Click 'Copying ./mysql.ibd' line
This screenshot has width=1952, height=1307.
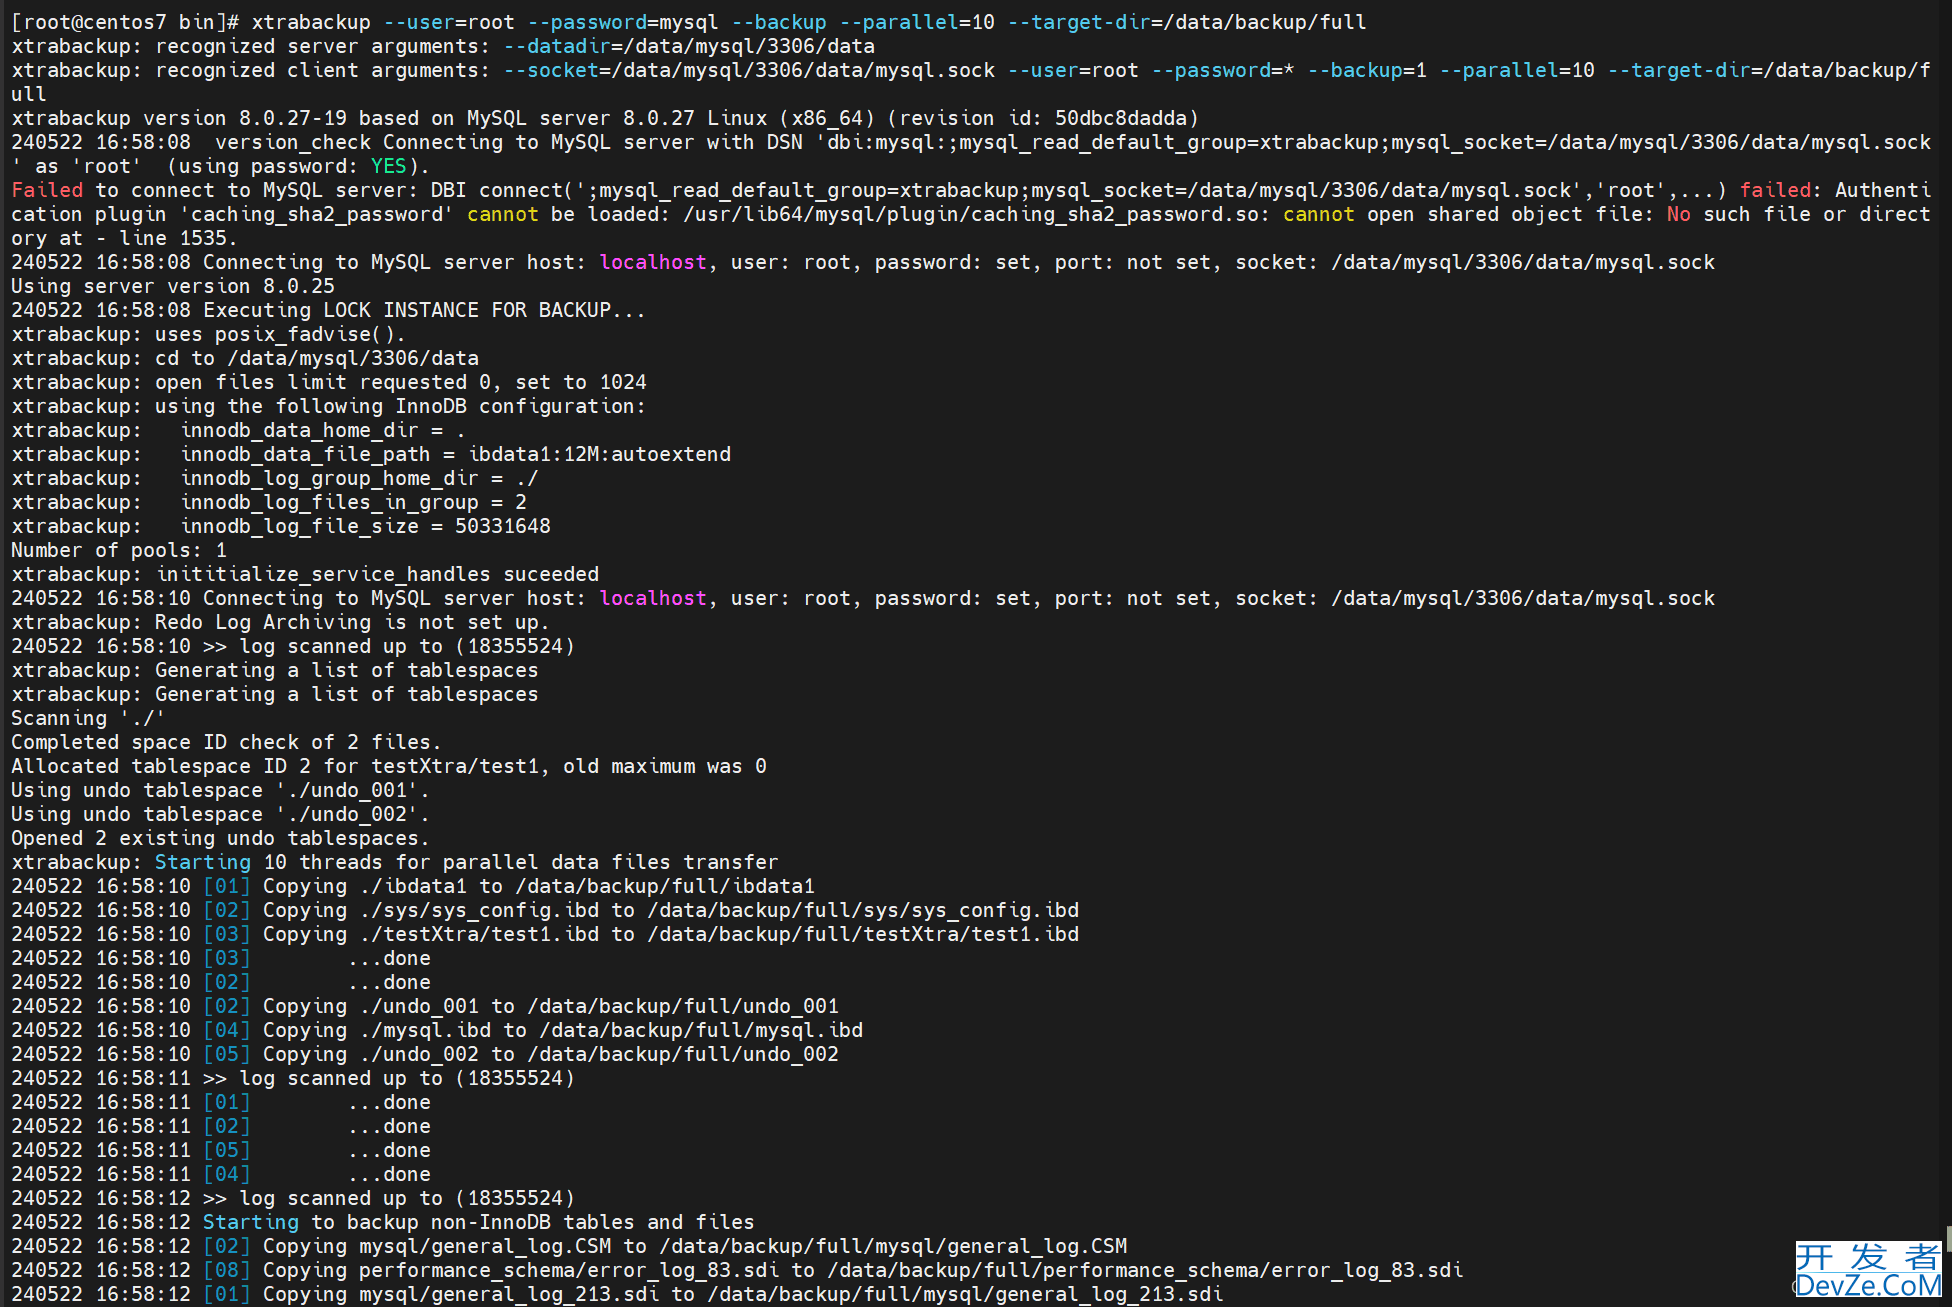coord(437,1030)
